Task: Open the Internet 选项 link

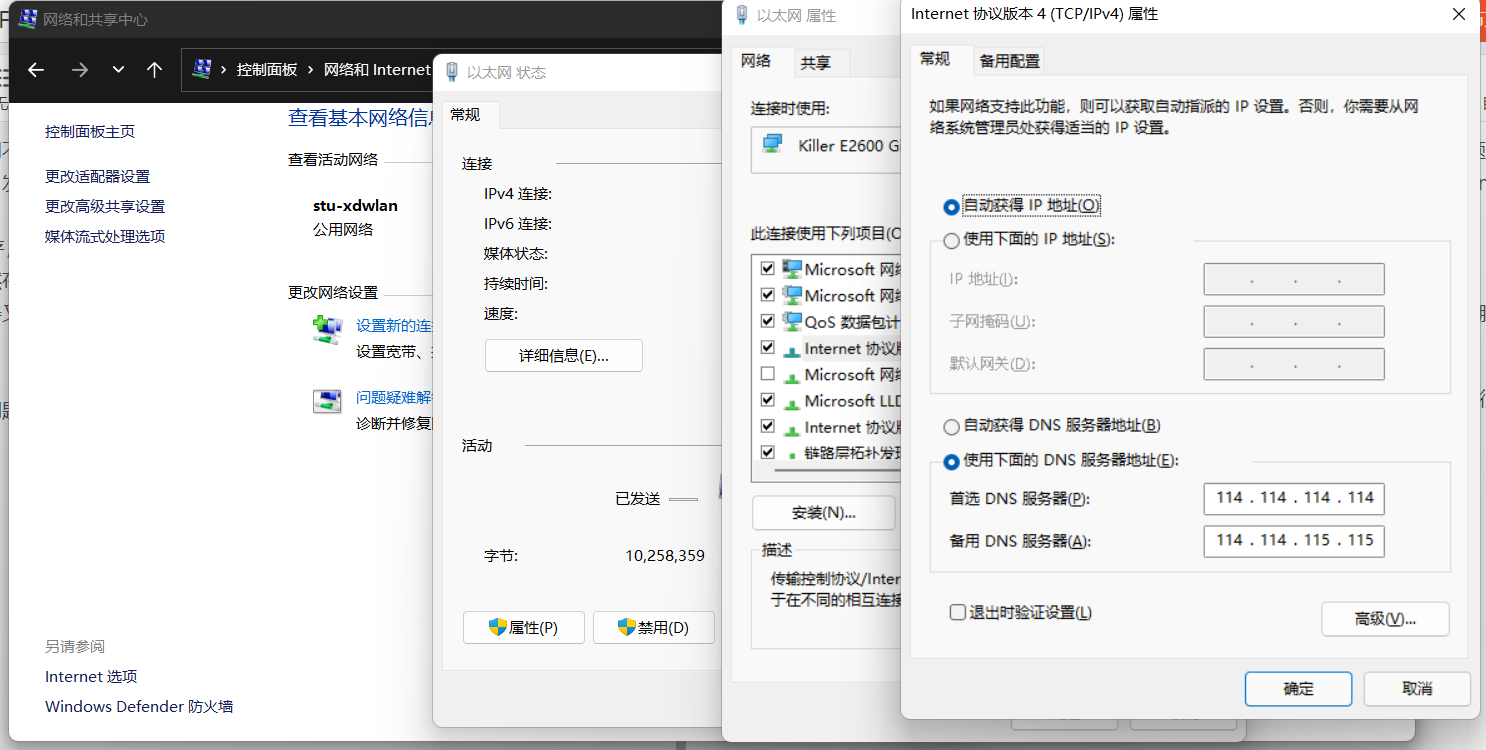Action: [x=91, y=676]
